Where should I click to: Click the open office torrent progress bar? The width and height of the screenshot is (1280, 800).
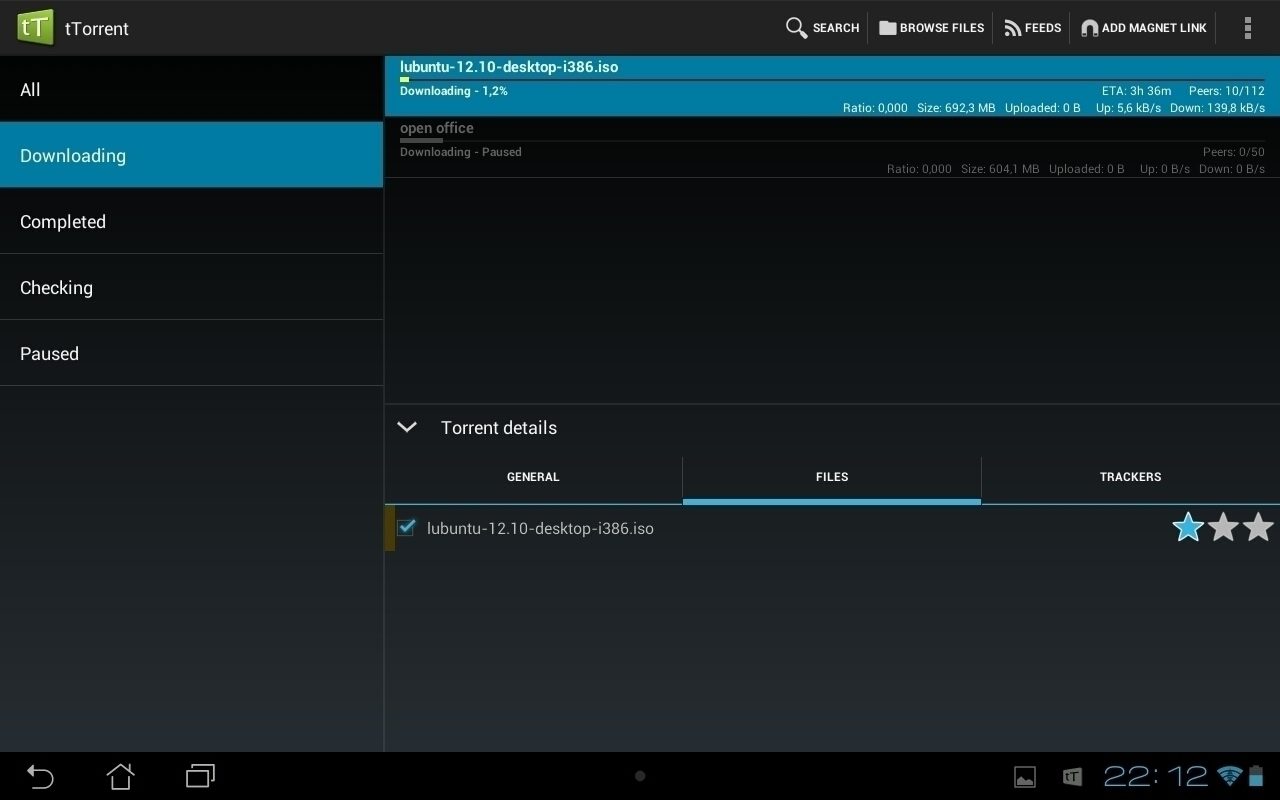(832, 140)
